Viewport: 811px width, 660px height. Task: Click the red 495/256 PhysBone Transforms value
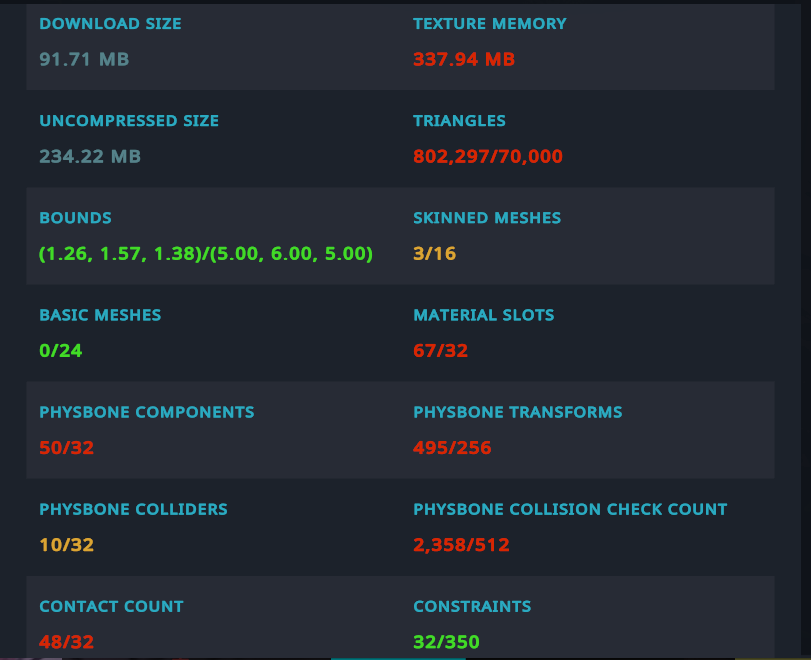(452, 447)
